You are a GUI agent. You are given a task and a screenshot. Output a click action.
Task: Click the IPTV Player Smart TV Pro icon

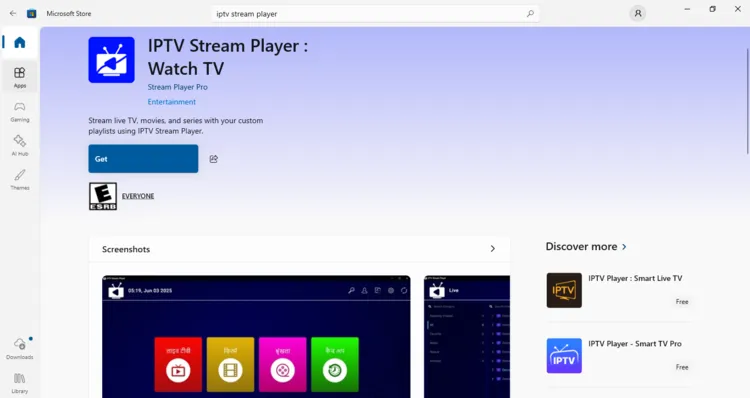[x=564, y=356]
